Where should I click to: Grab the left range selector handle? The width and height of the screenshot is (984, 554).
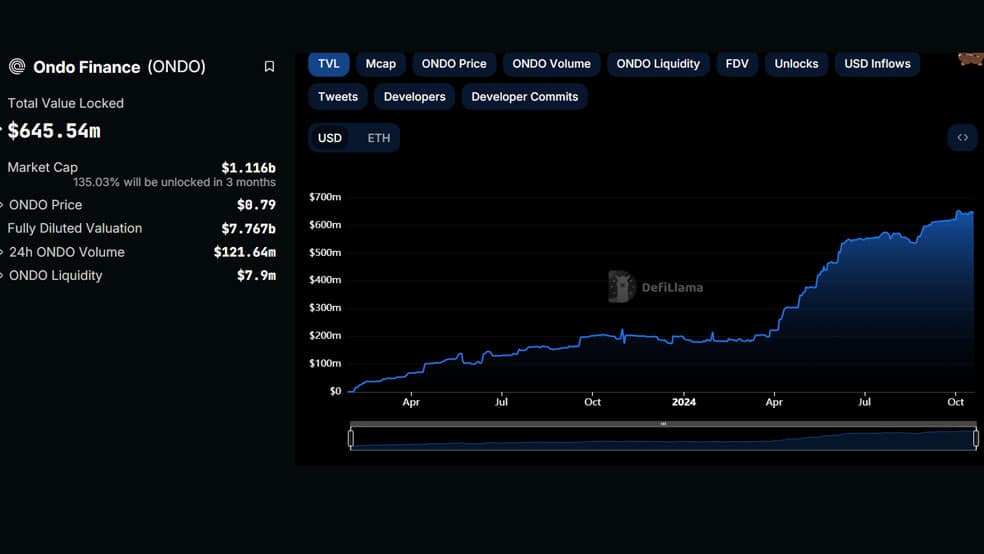pos(351,438)
